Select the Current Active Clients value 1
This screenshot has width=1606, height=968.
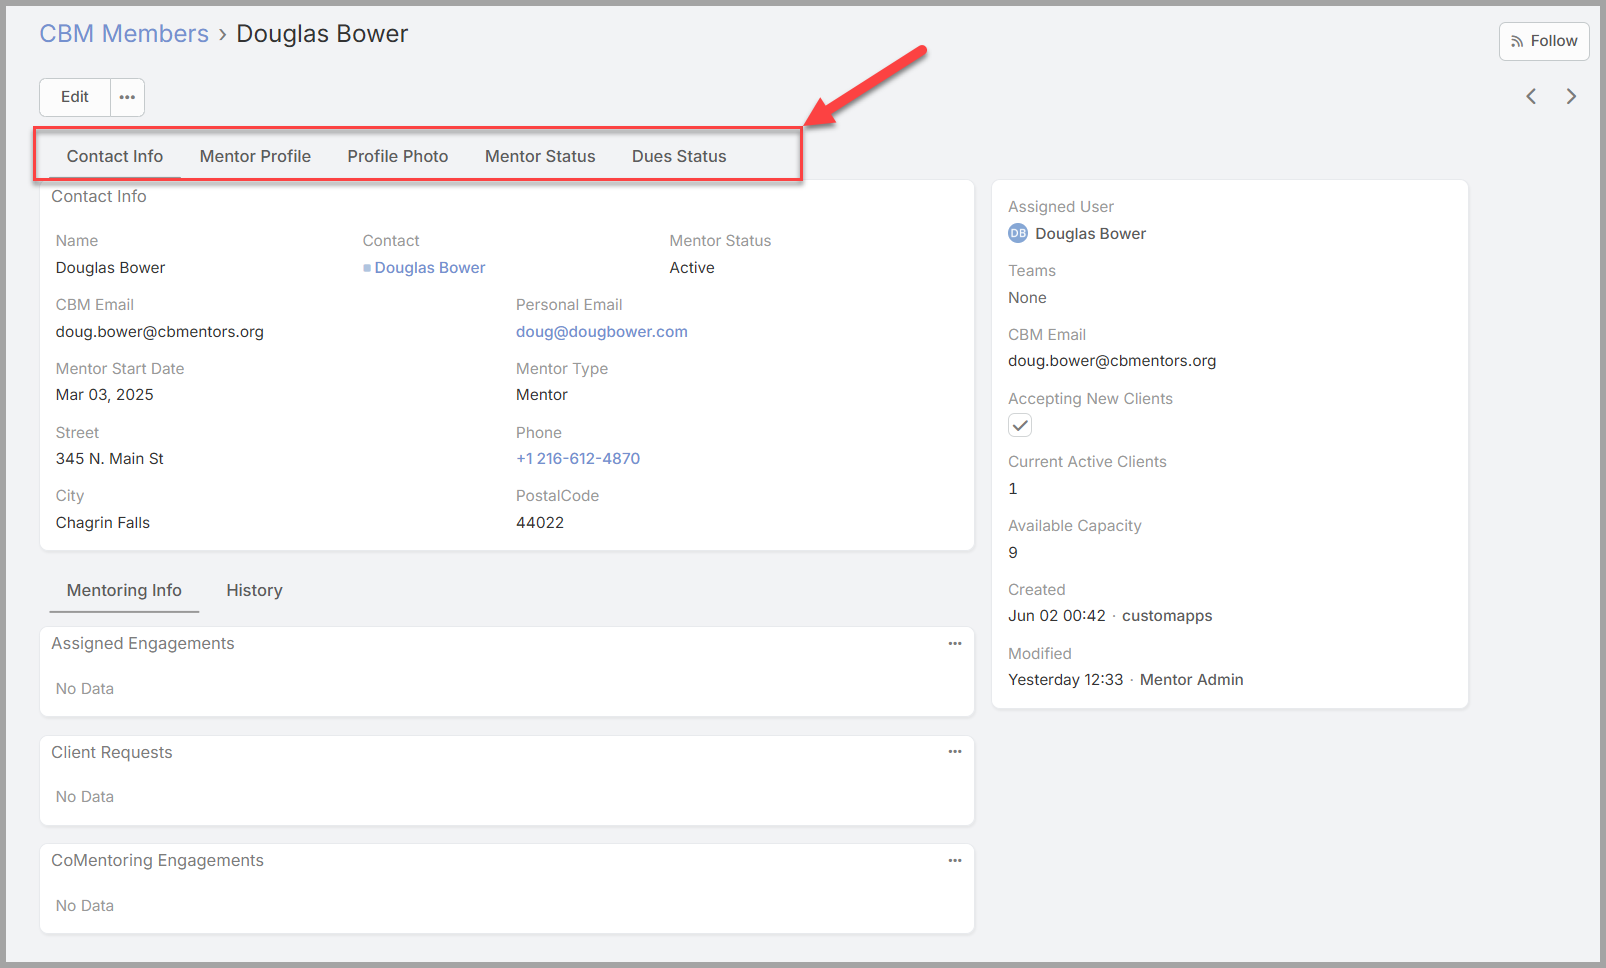click(1013, 488)
